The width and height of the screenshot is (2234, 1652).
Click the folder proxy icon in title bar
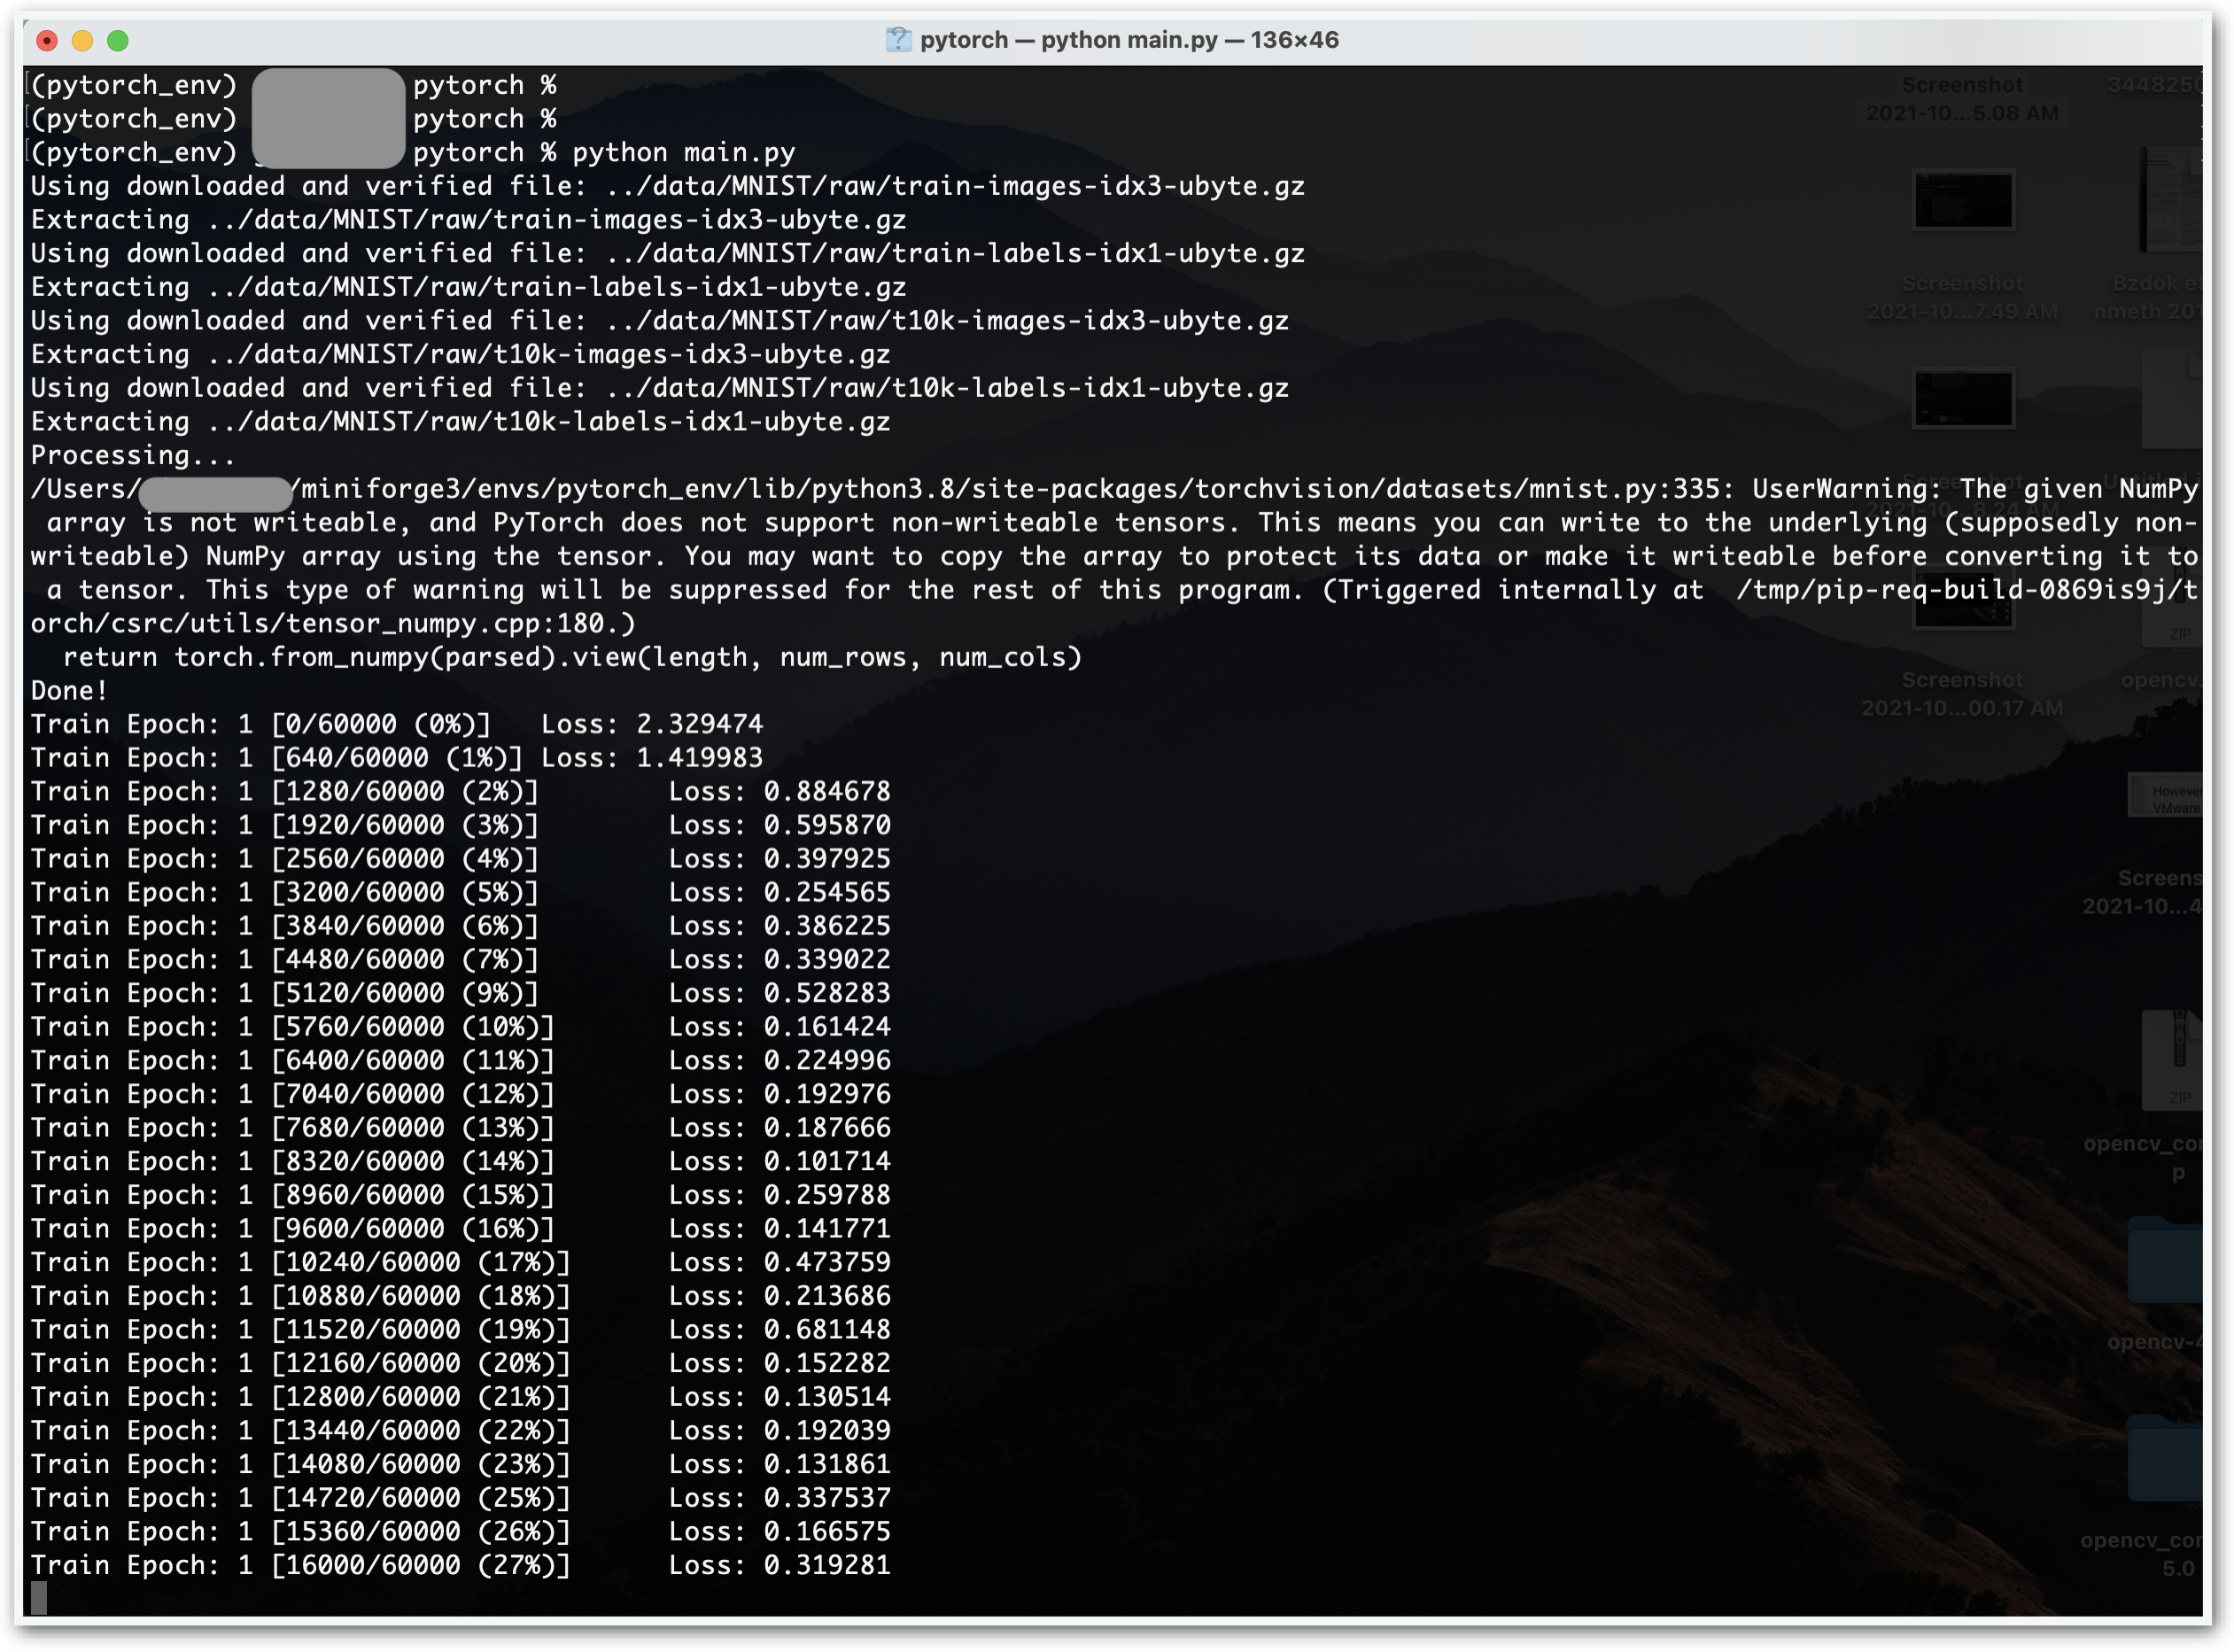pos(898,40)
